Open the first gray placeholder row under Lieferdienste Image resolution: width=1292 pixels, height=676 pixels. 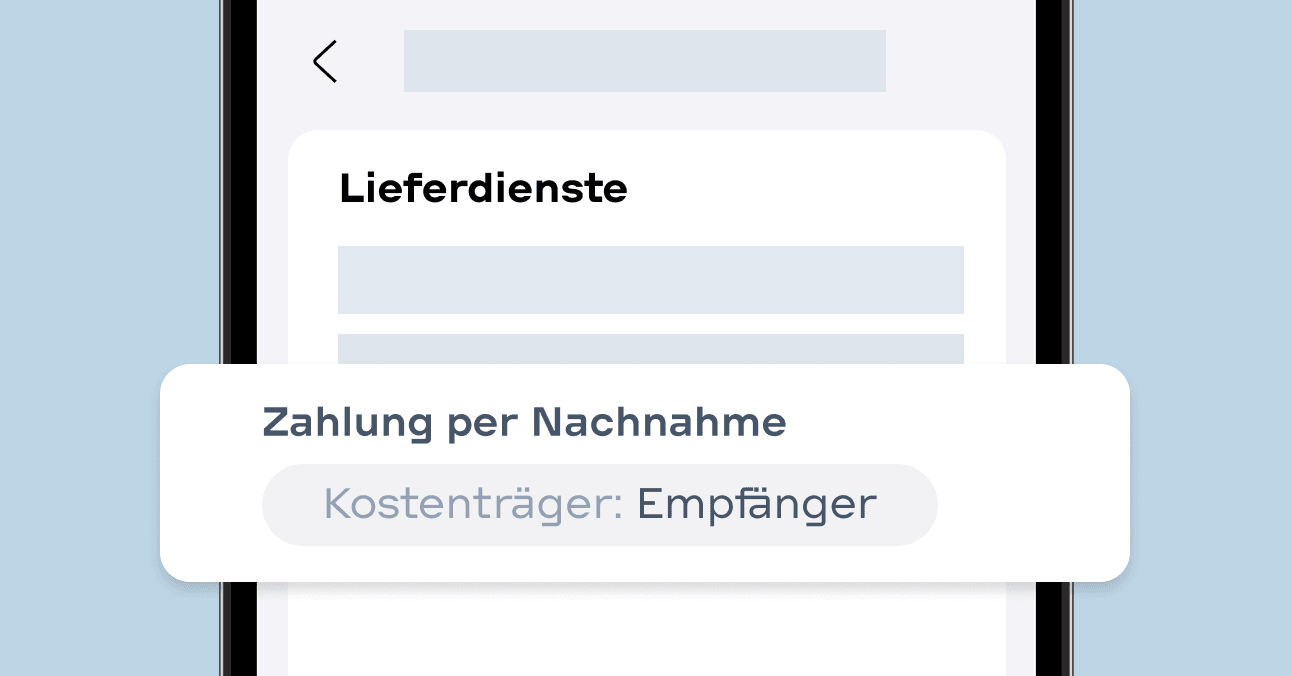tap(650, 280)
